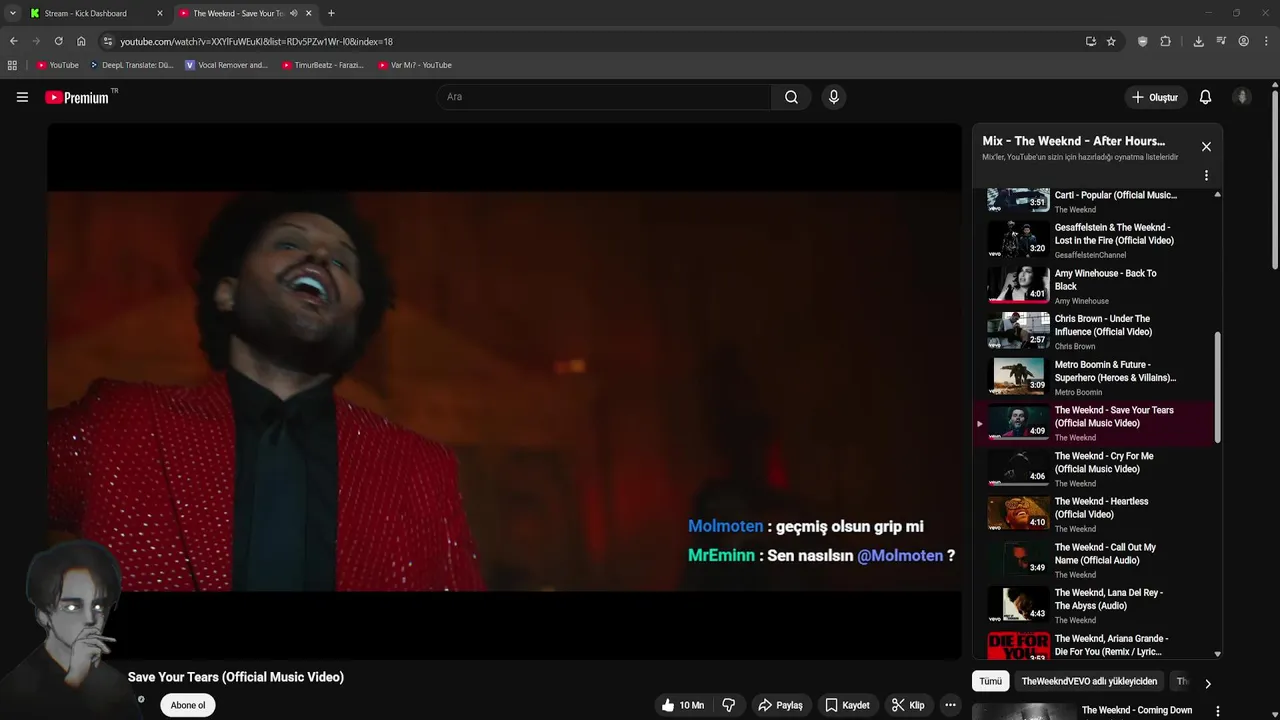The image size is (1280, 720).
Task: Click the page vertical scrollbar thumb
Action: click(1275, 180)
